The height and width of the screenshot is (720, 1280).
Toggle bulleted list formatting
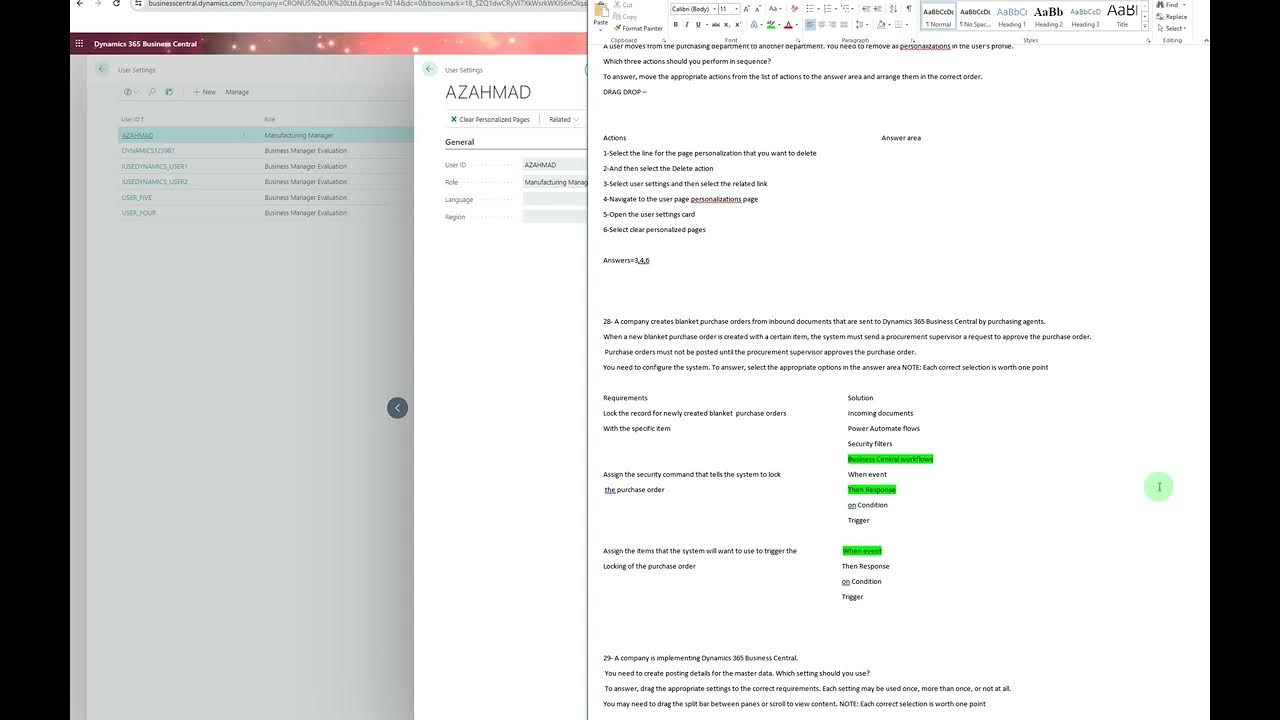pos(810,9)
